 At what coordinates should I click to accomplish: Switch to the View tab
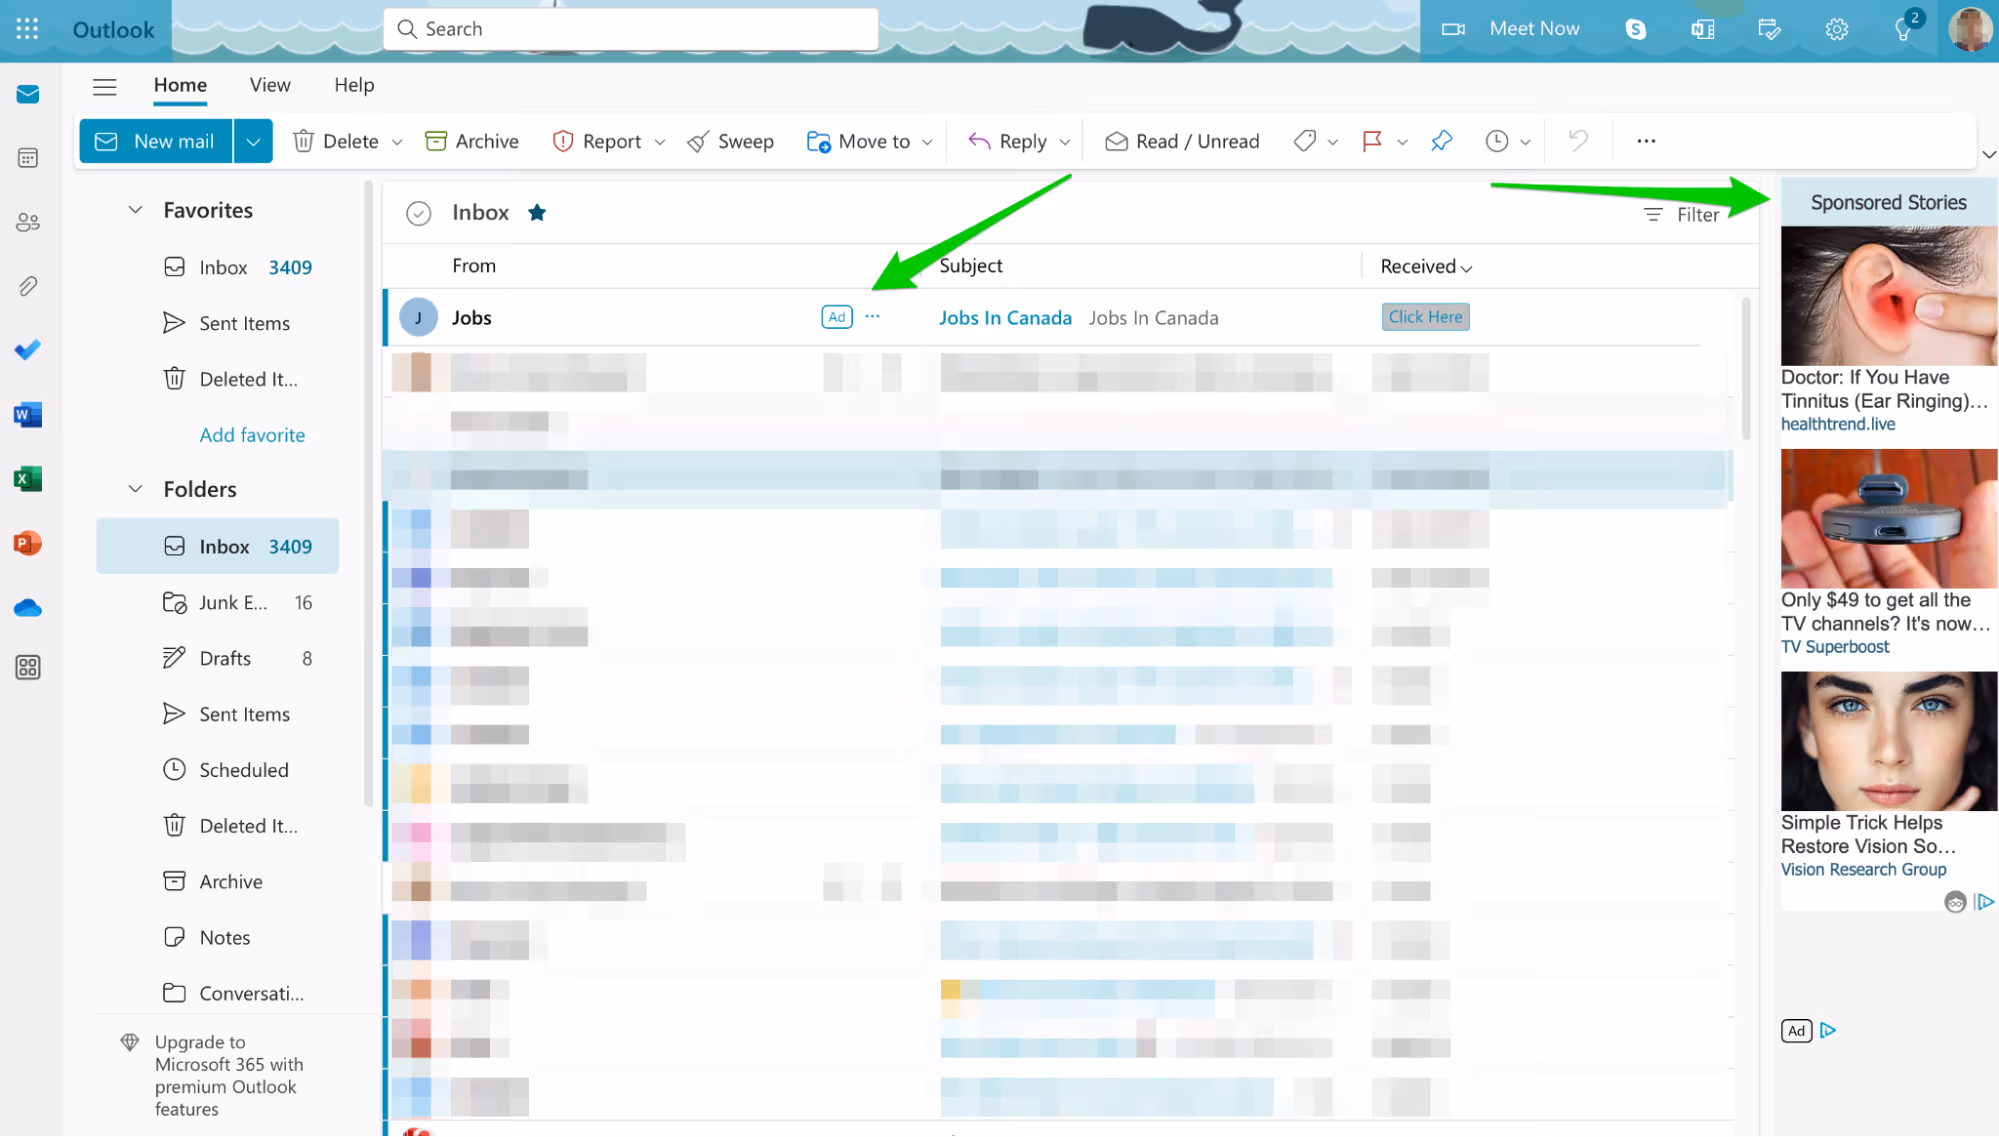pos(269,85)
